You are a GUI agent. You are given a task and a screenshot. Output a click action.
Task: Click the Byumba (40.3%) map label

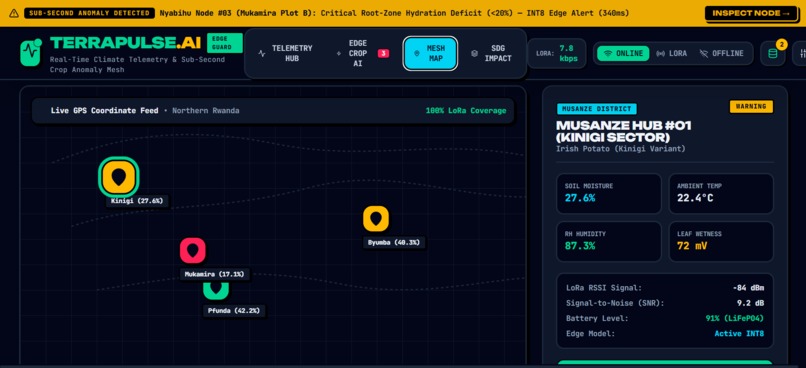click(x=394, y=242)
